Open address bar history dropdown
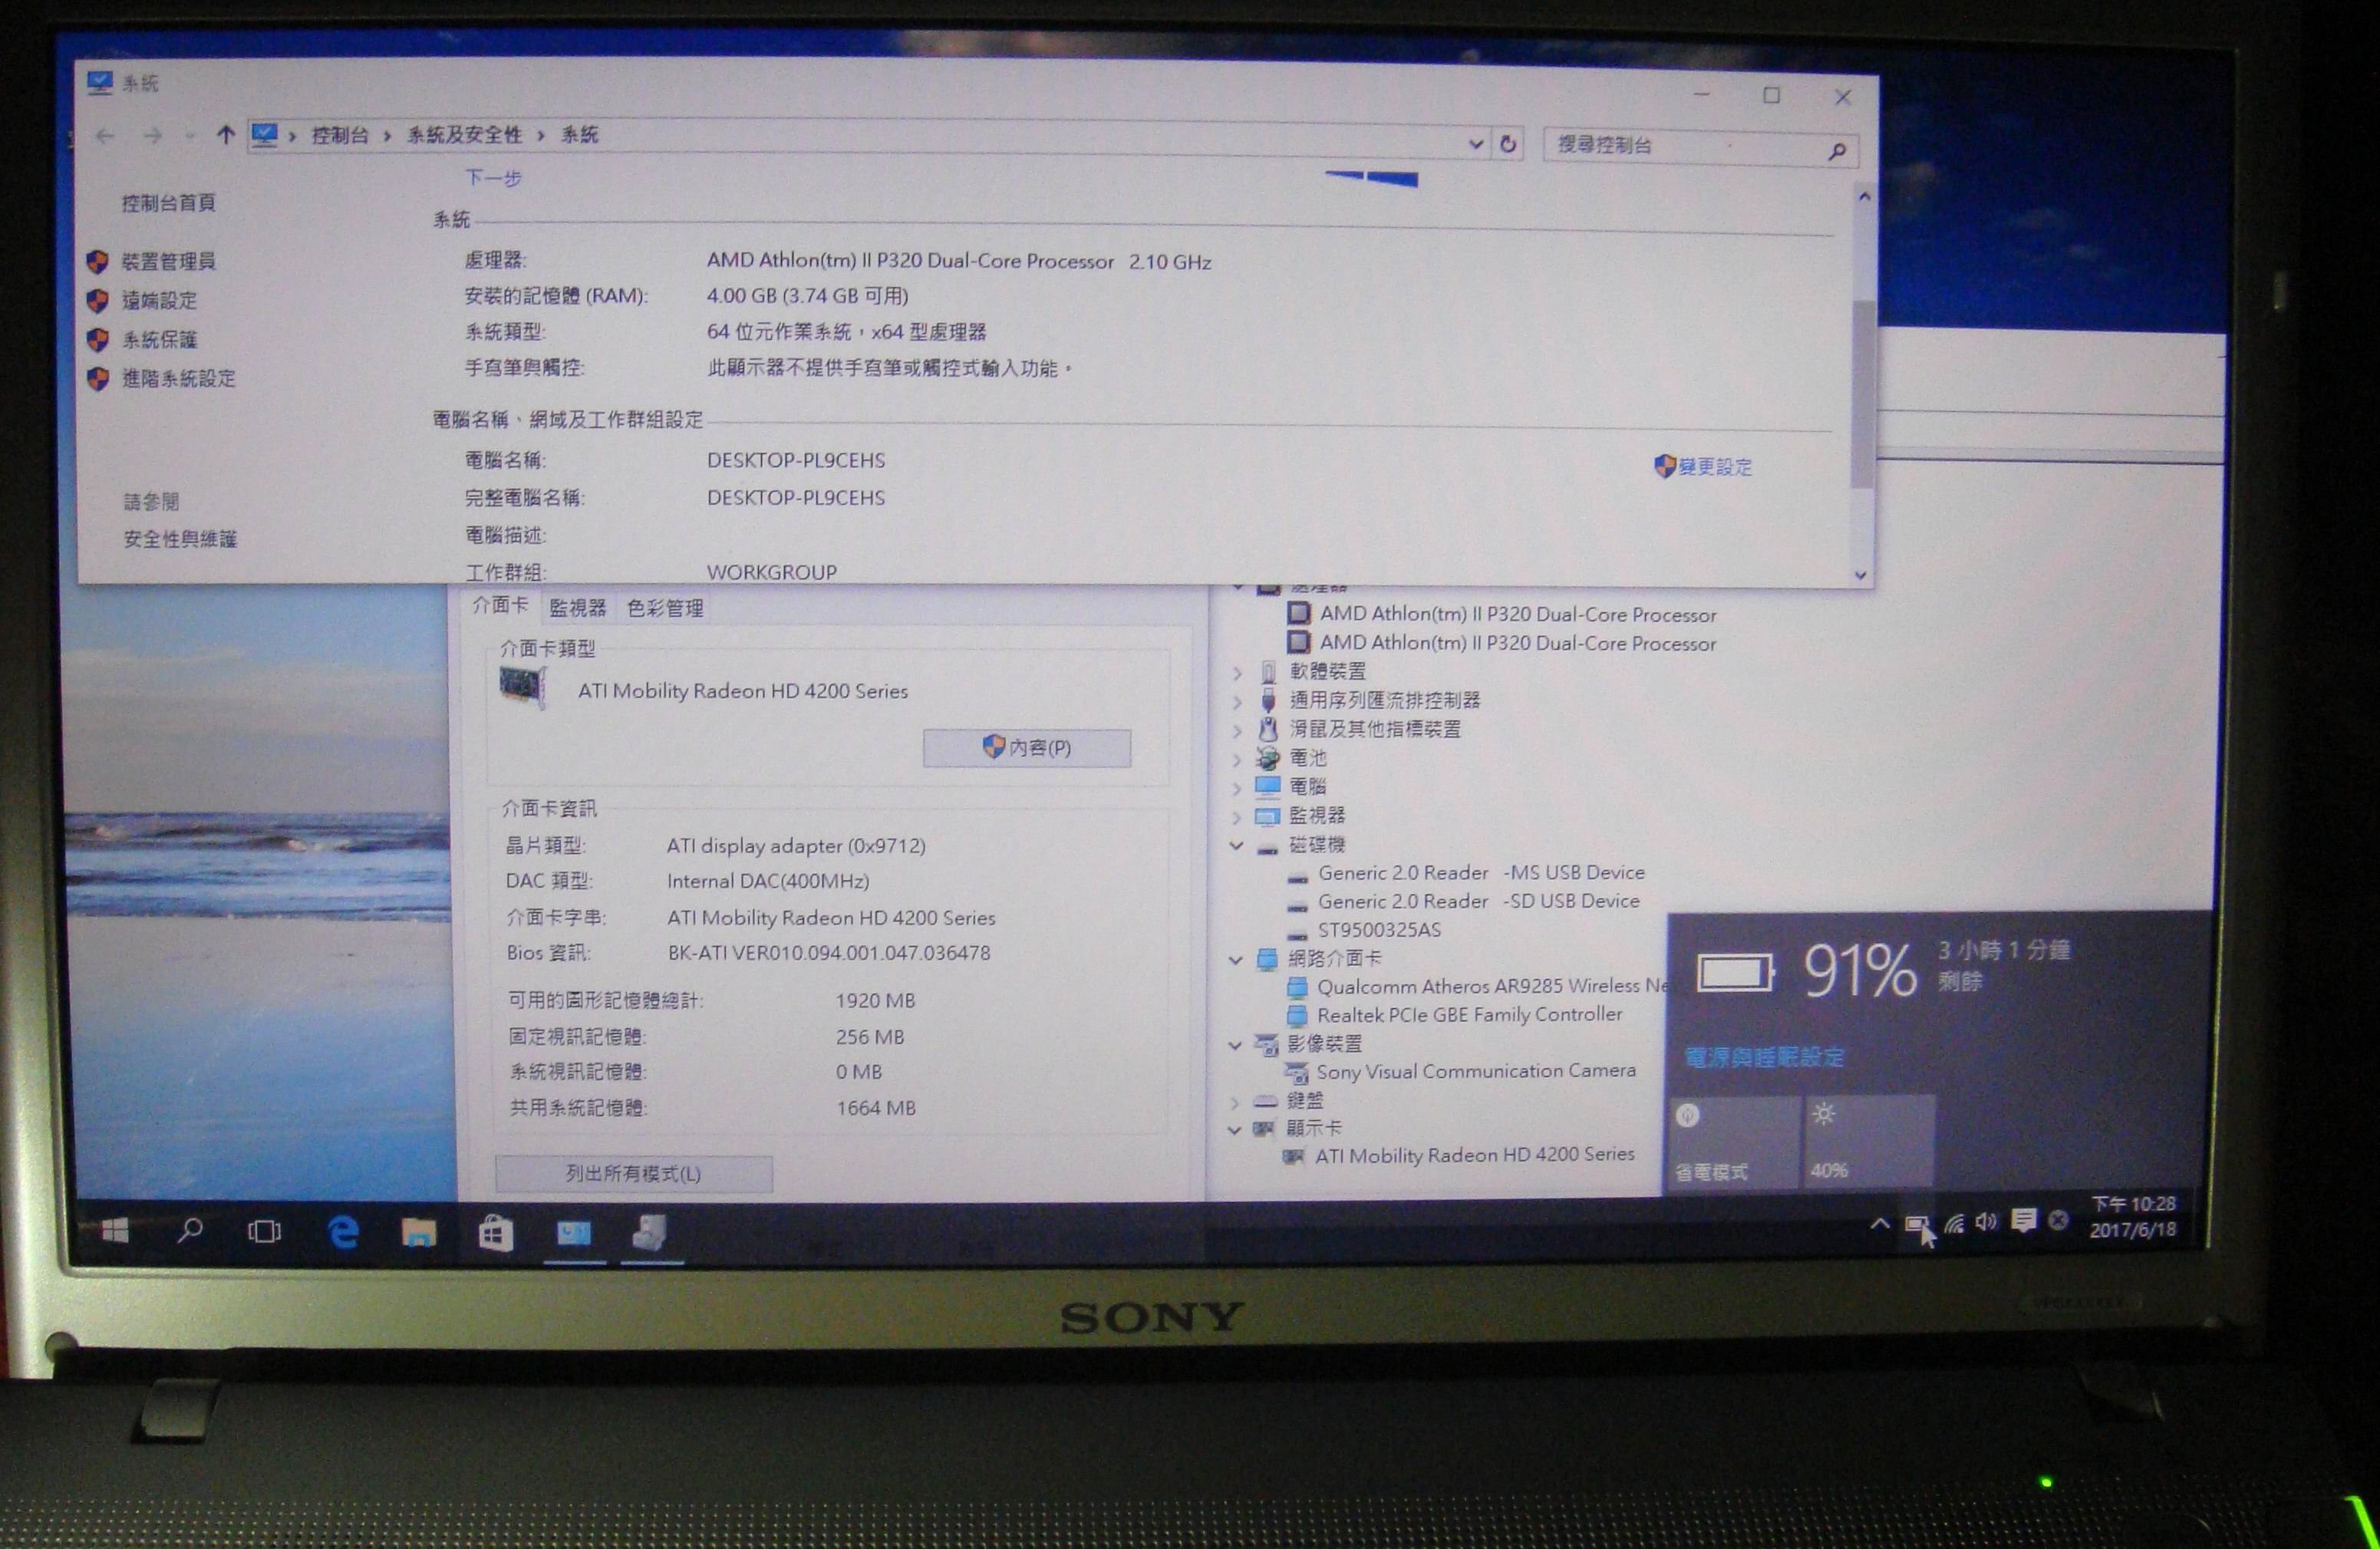The width and height of the screenshot is (2380, 1549). coord(1475,144)
